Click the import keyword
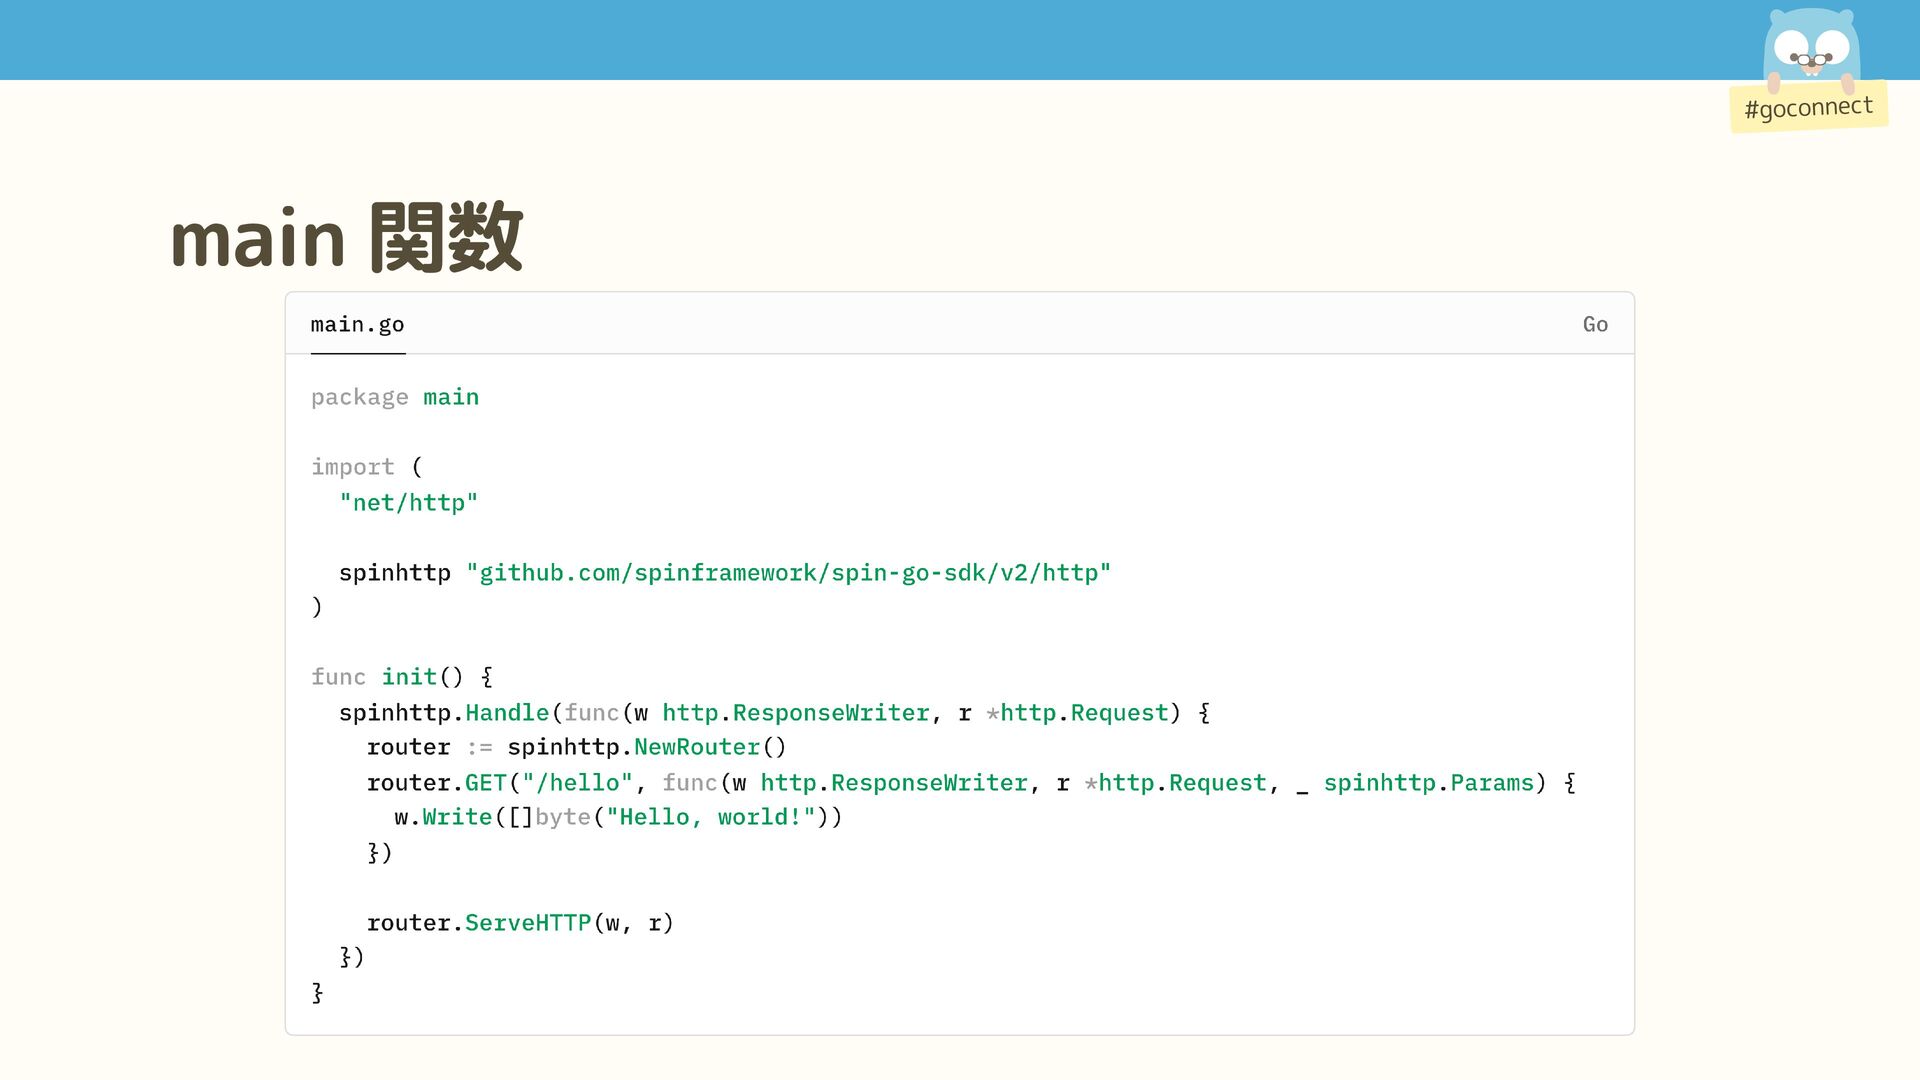 tap(352, 467)
